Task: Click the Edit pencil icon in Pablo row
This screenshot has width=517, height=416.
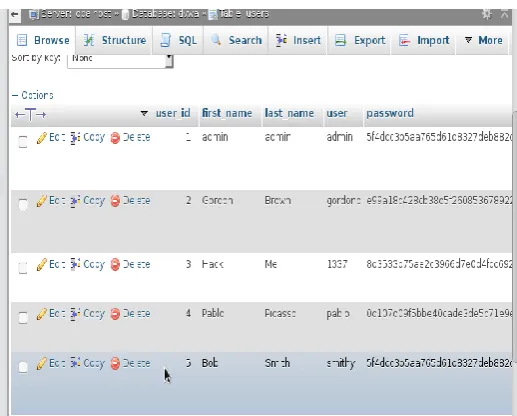Action: [x=42, y=314]
